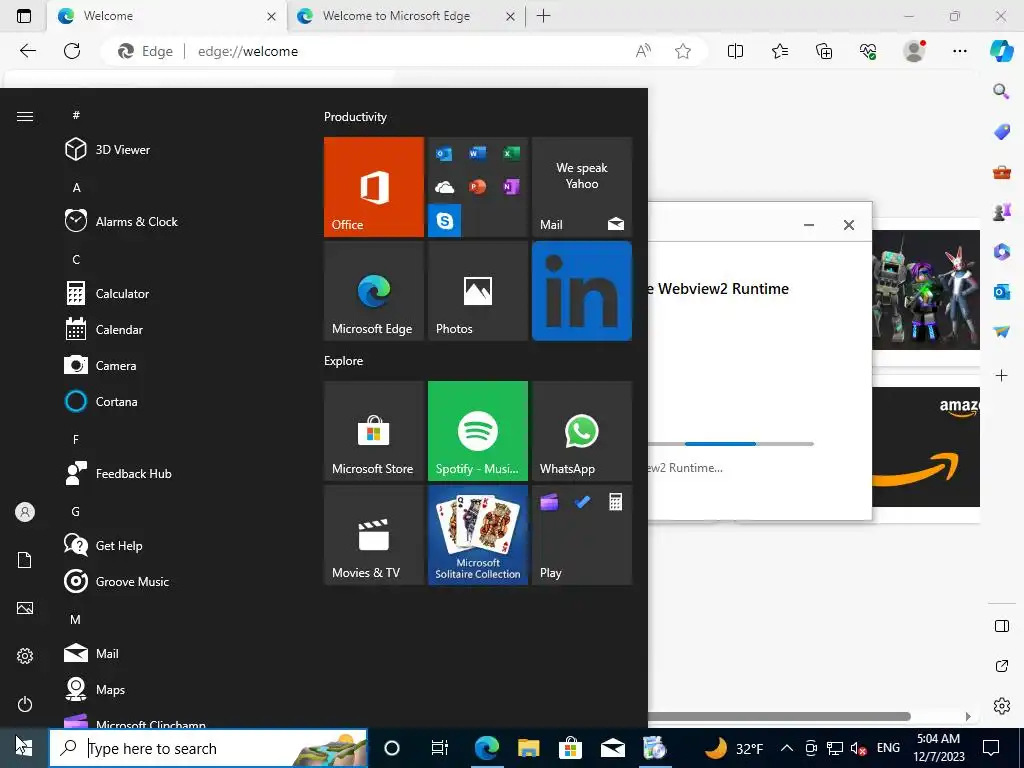Open sidebar Search icon
This screenshot has width=1024, height=768.
coord(1001,91)
